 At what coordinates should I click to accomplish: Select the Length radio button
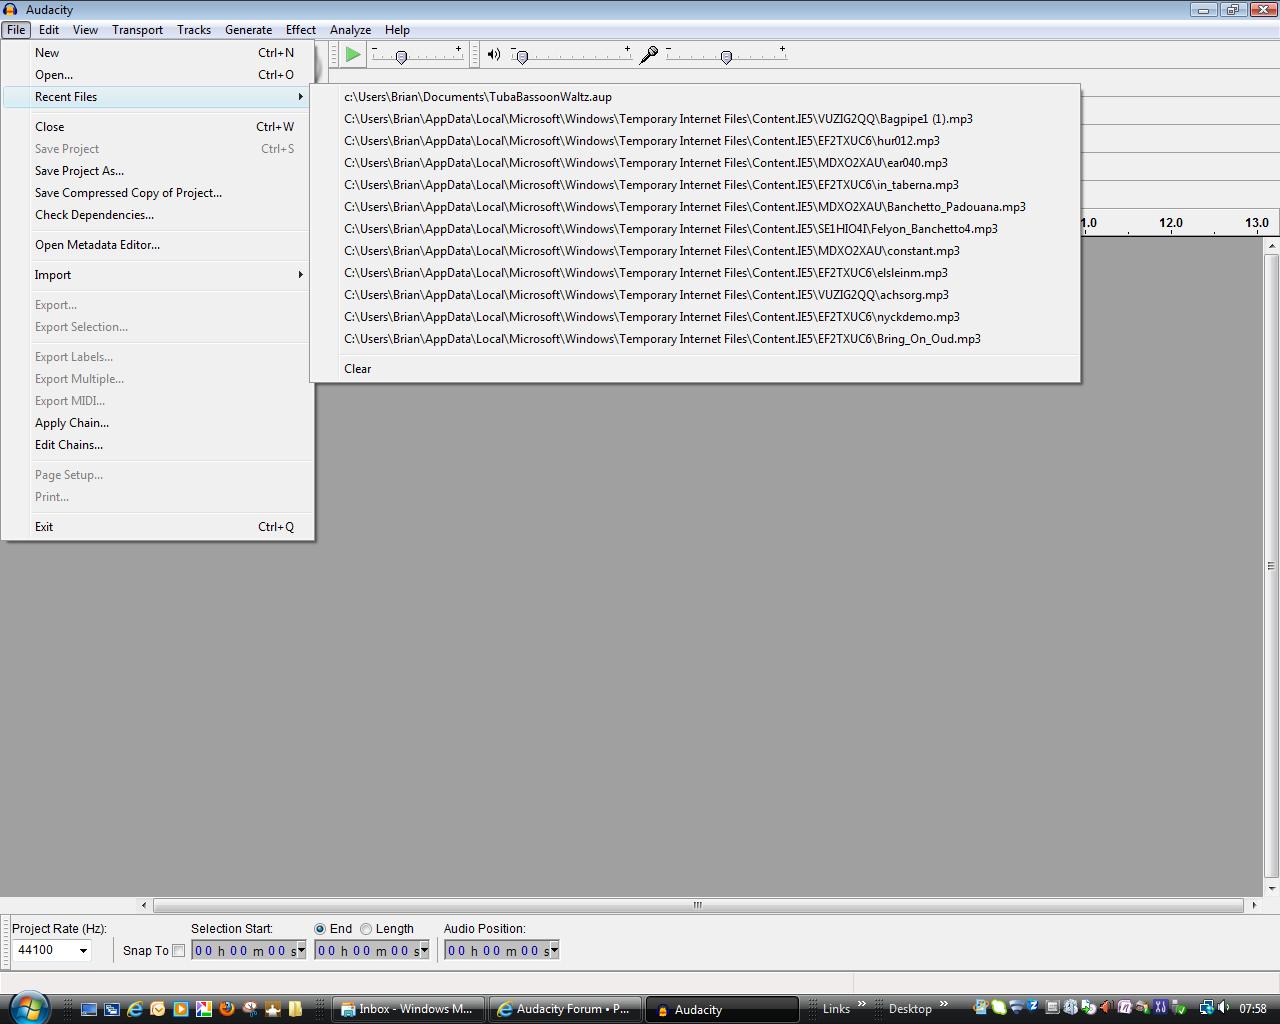tap(366, 928)
